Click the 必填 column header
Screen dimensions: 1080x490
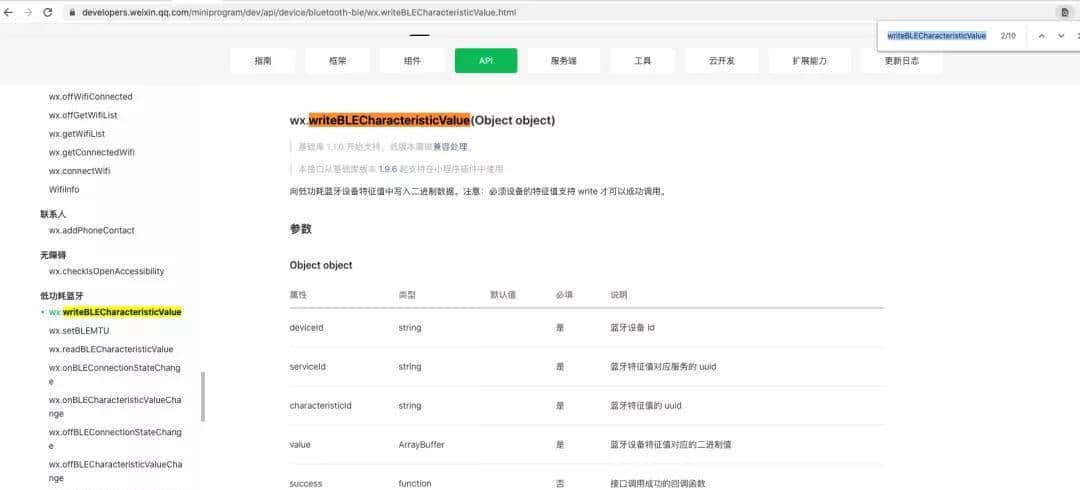(564, 295)
